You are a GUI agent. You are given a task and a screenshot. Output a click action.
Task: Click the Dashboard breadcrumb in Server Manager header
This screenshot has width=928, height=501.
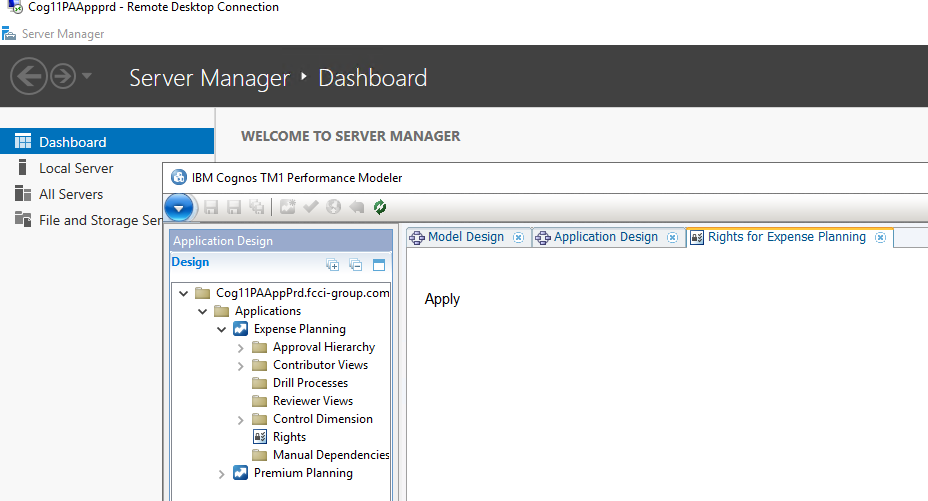click(x=372, y=78)
